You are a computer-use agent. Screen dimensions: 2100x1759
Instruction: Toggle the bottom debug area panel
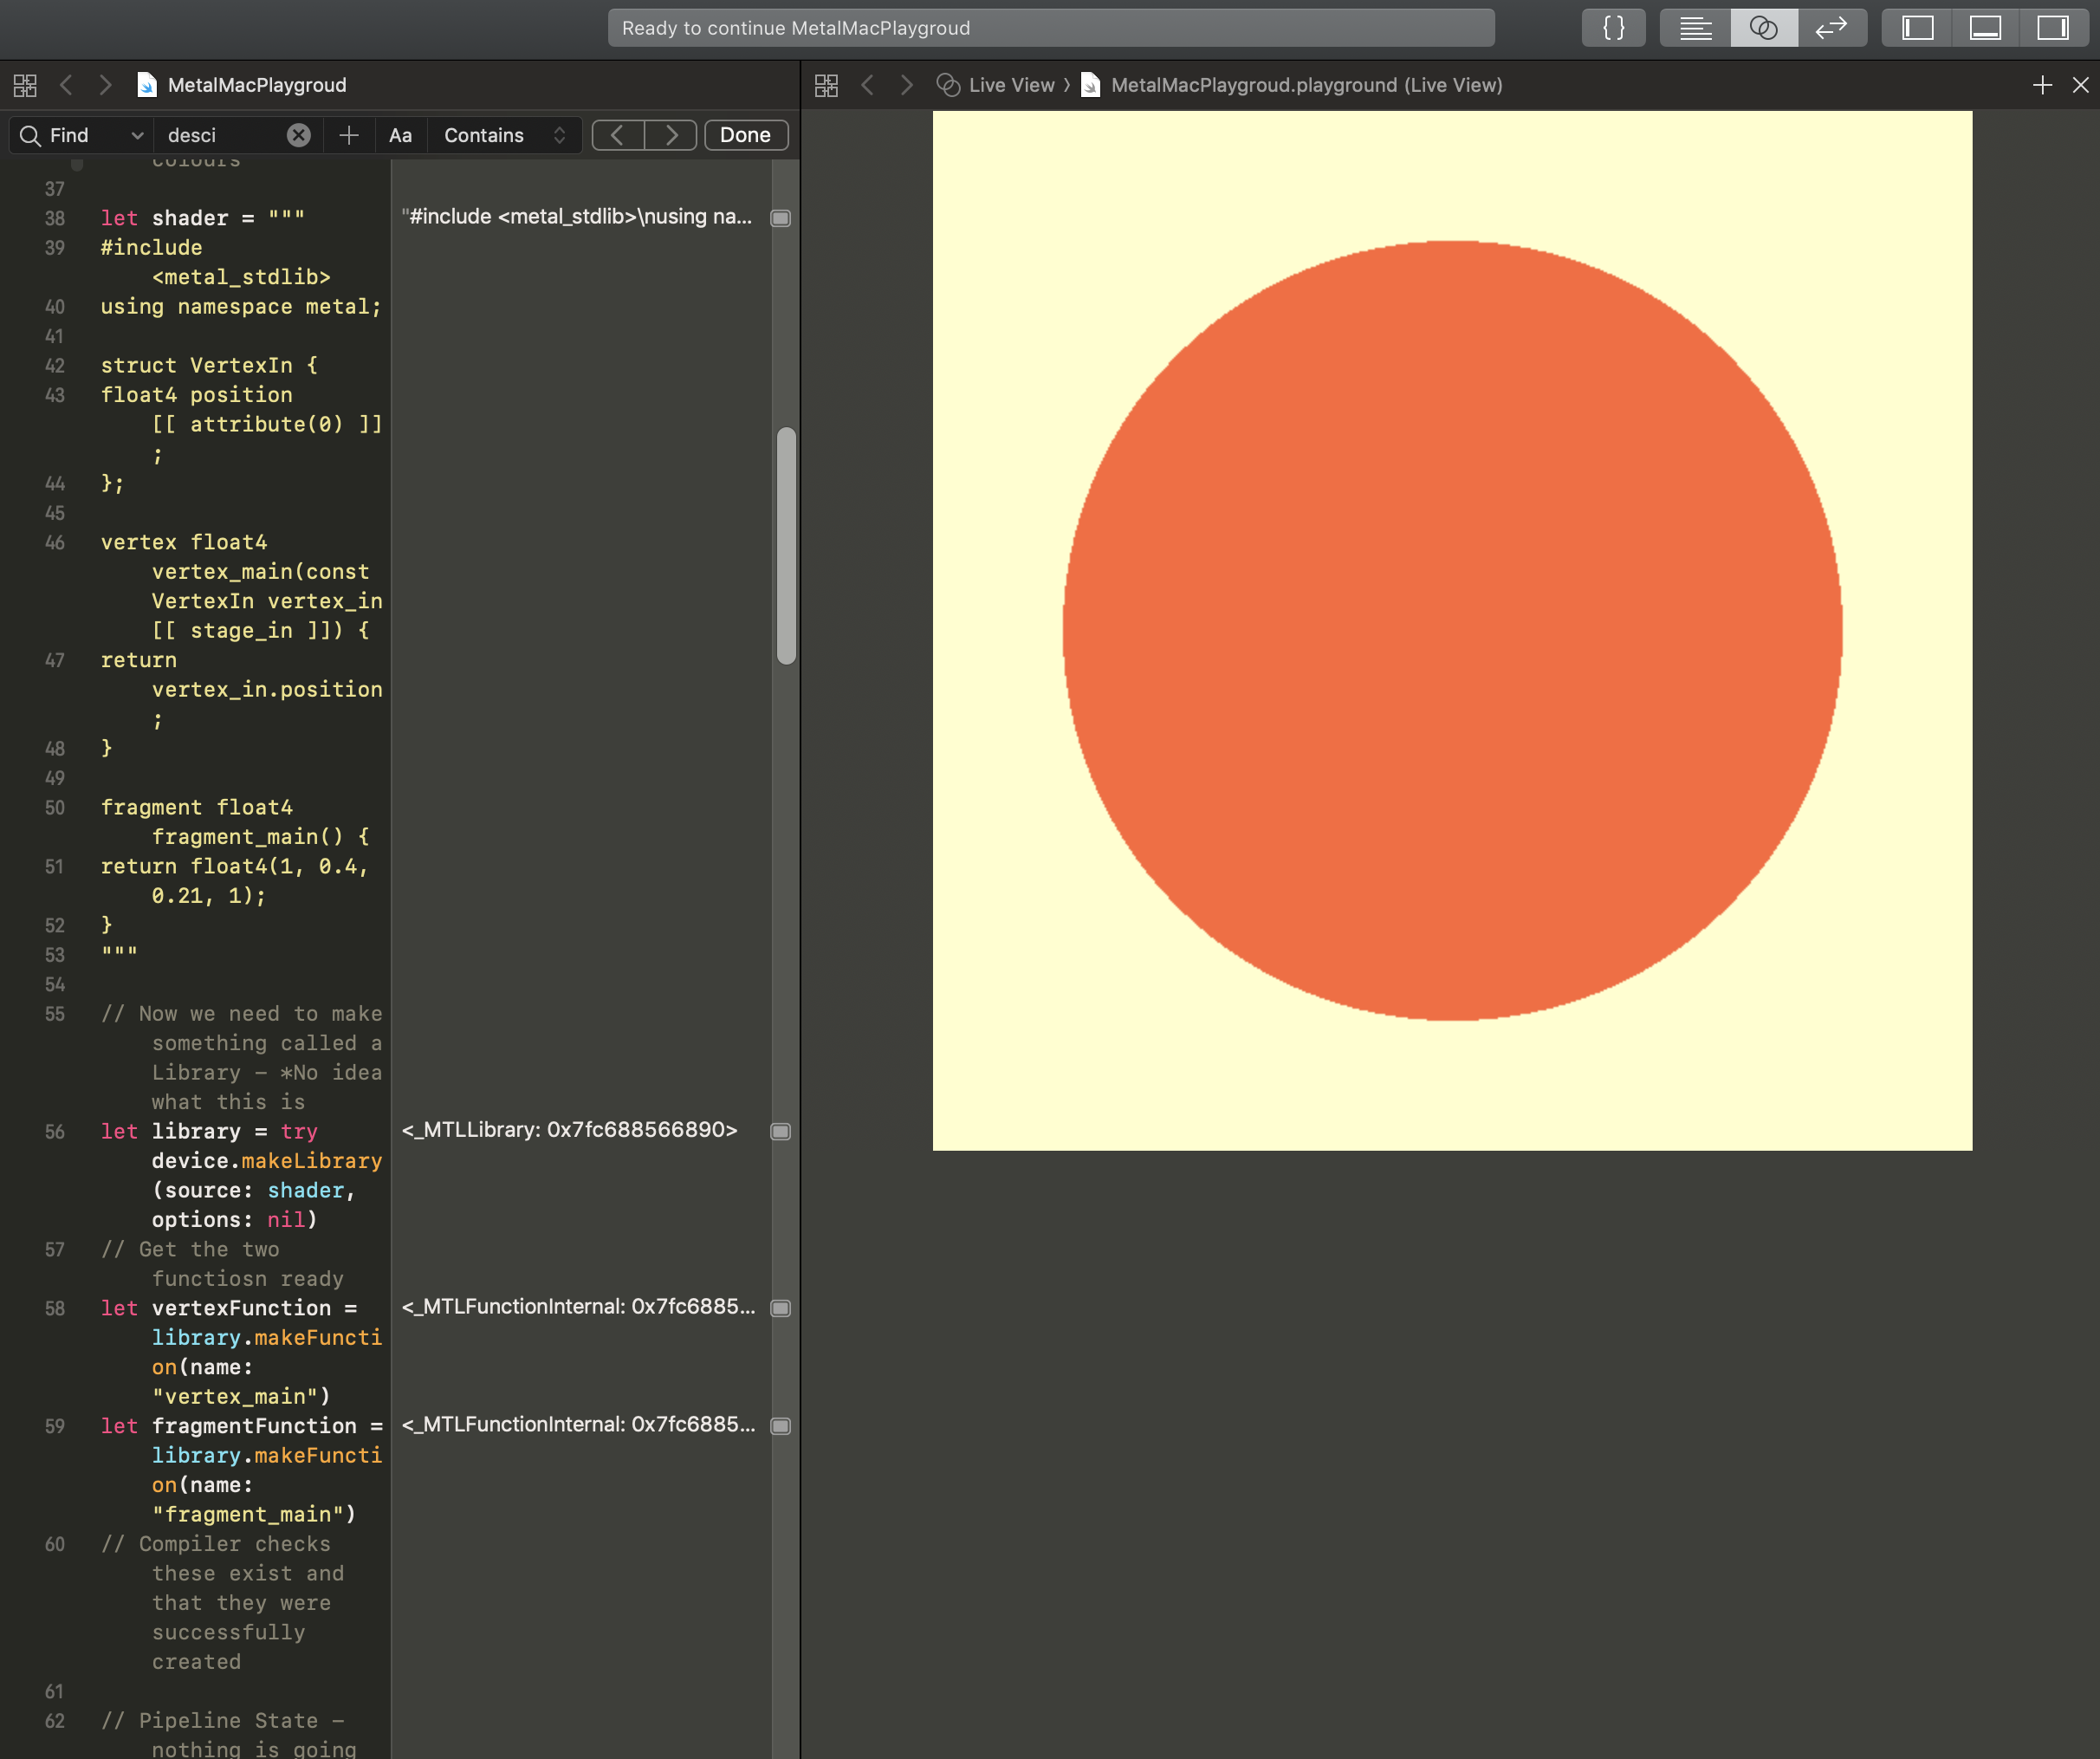(x=1985, y=28)
